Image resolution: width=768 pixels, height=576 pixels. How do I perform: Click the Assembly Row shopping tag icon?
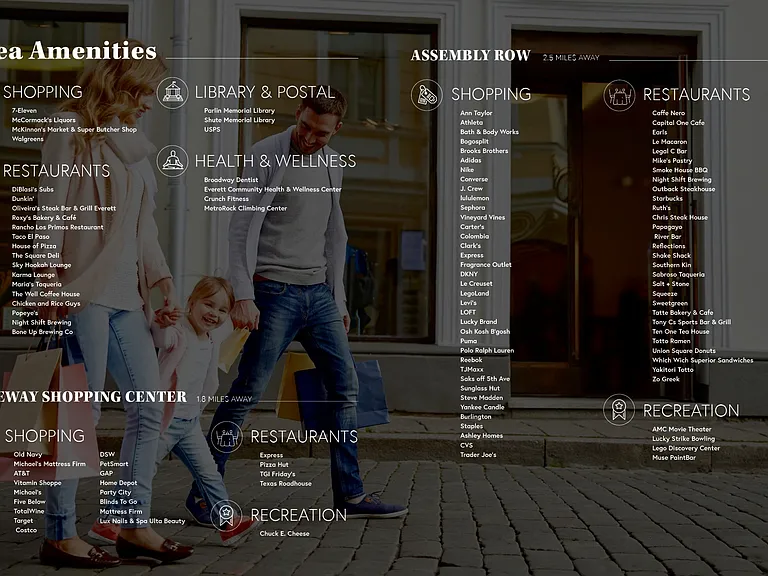pos(427,95)
